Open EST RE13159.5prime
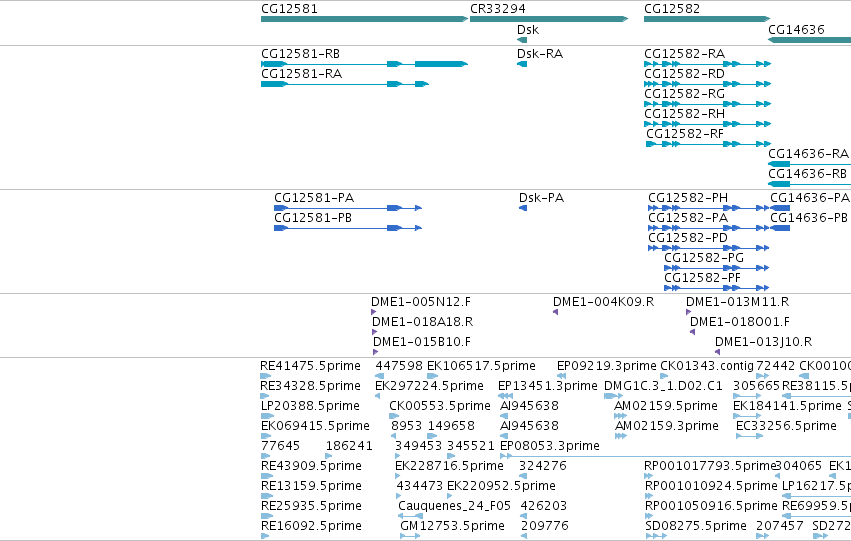Screen dimensions: 851x541 pos(266,497)
